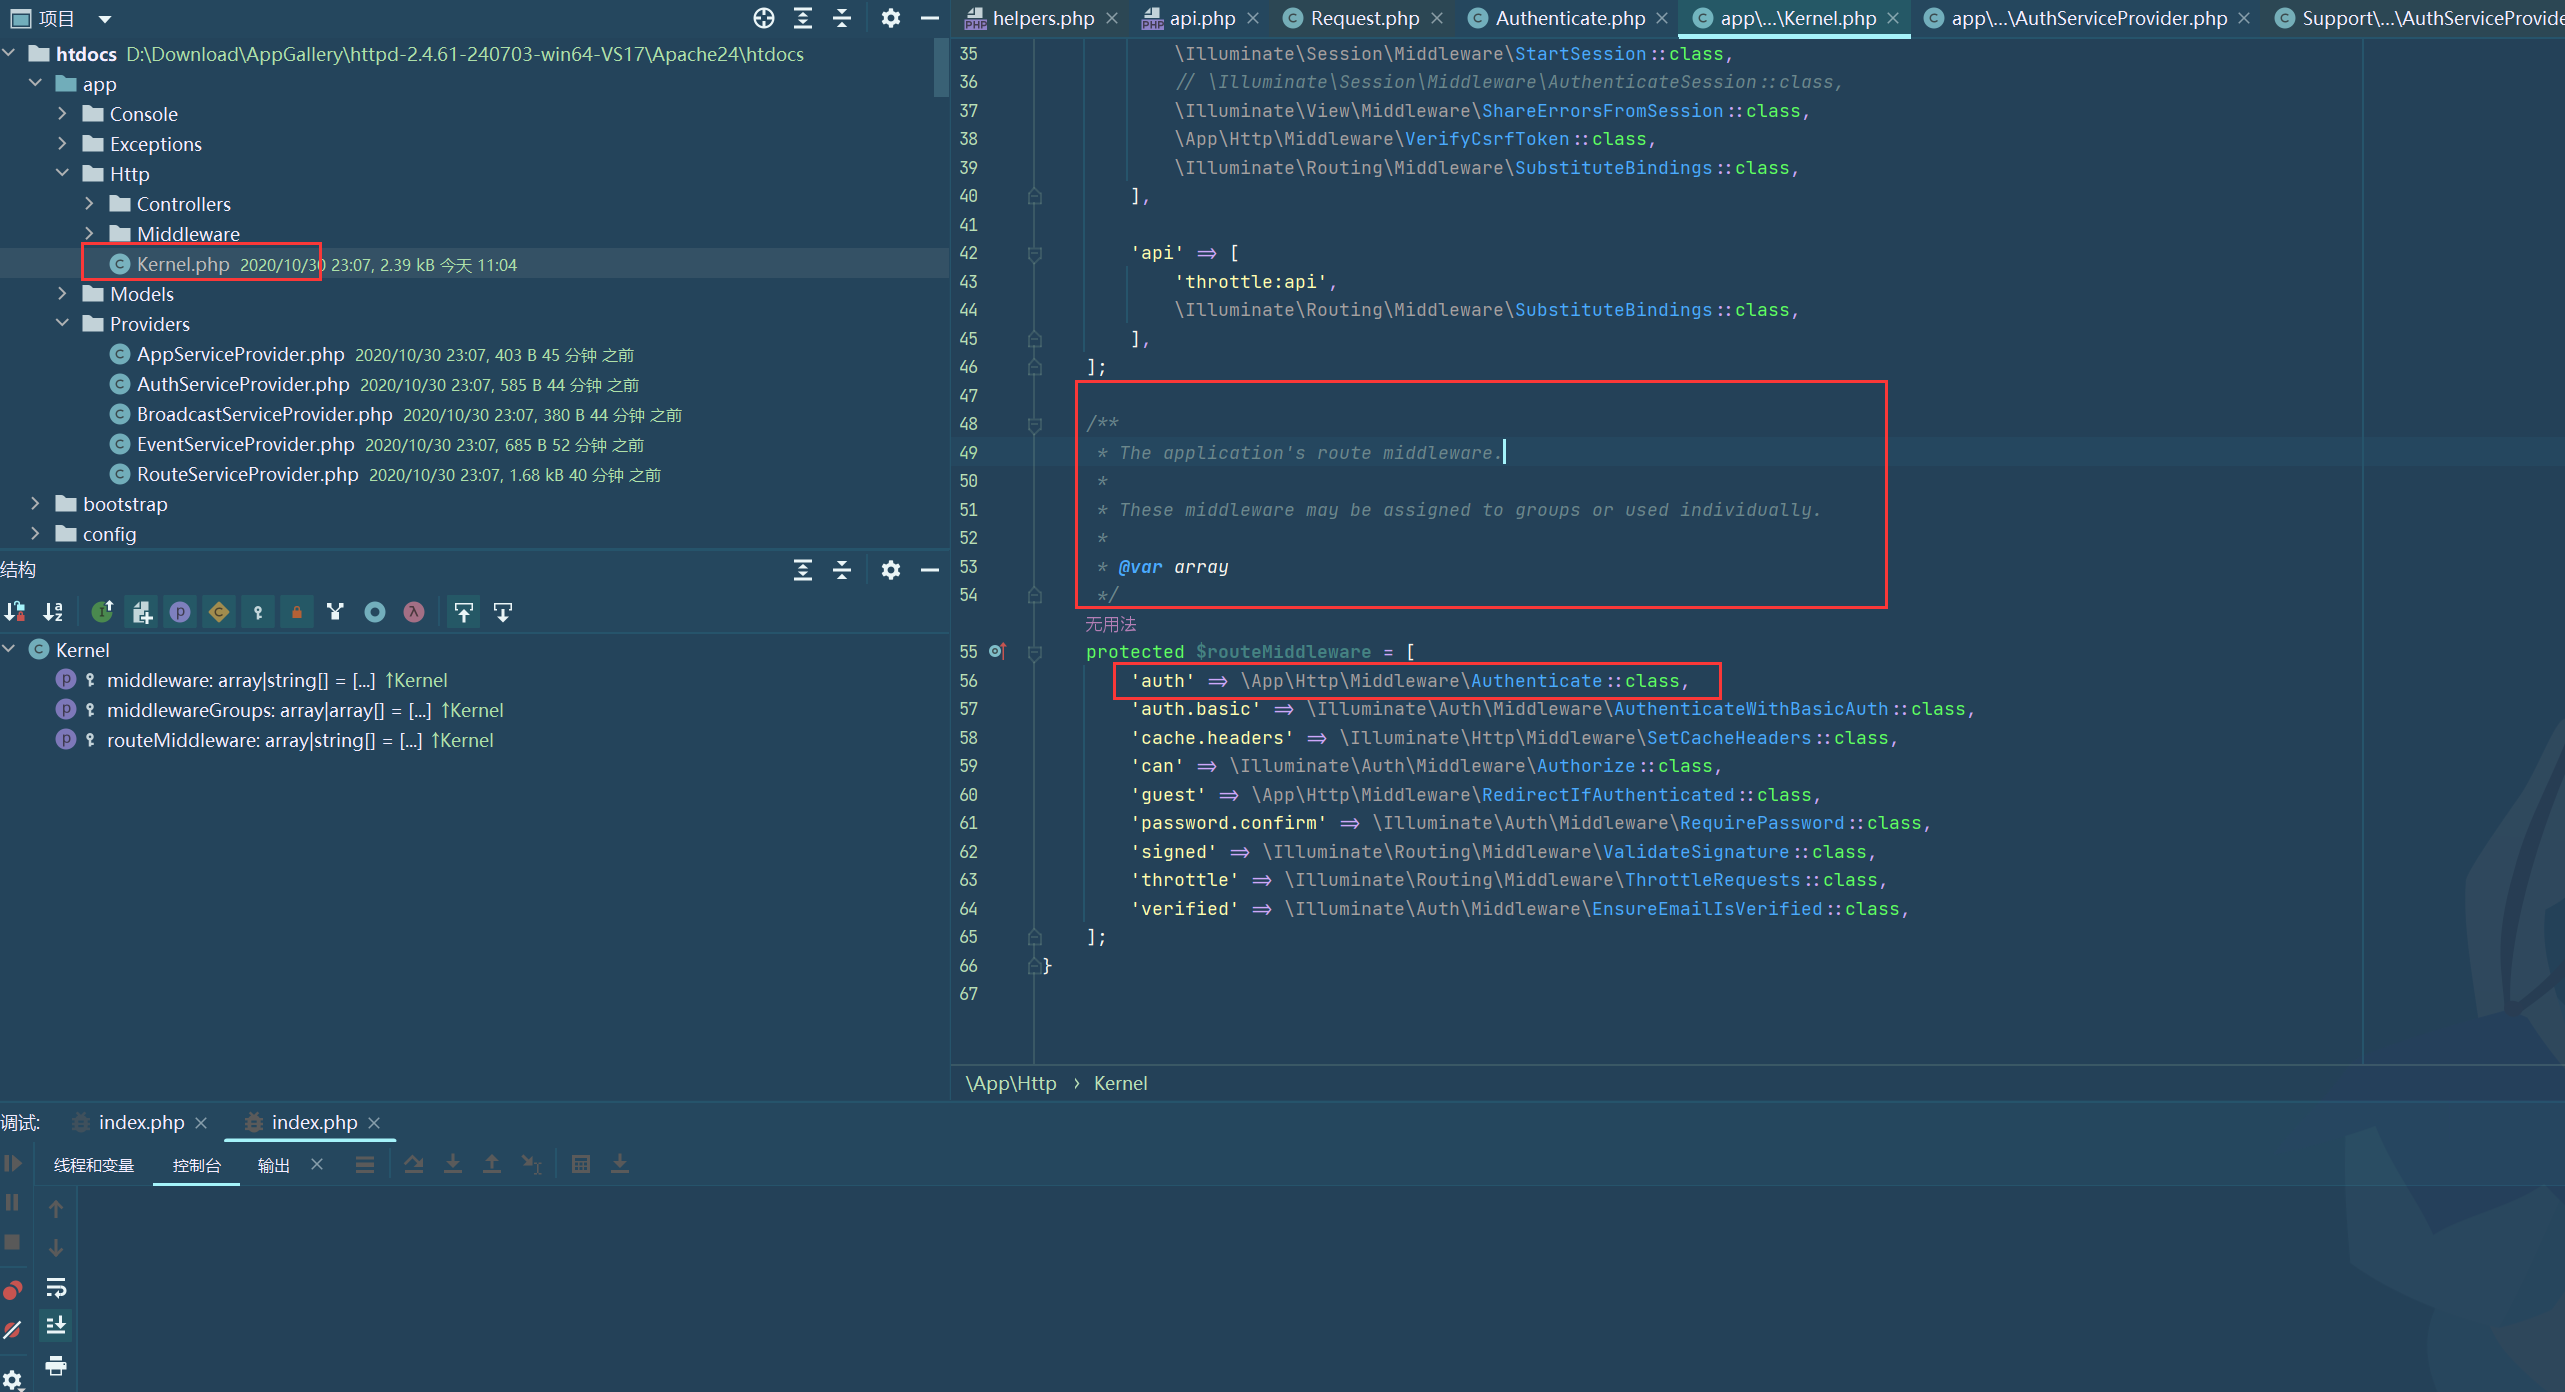Click run to cursor debug icon
The width and height of the screenshot is (2565, 1392).
(x=531, y=1164)
